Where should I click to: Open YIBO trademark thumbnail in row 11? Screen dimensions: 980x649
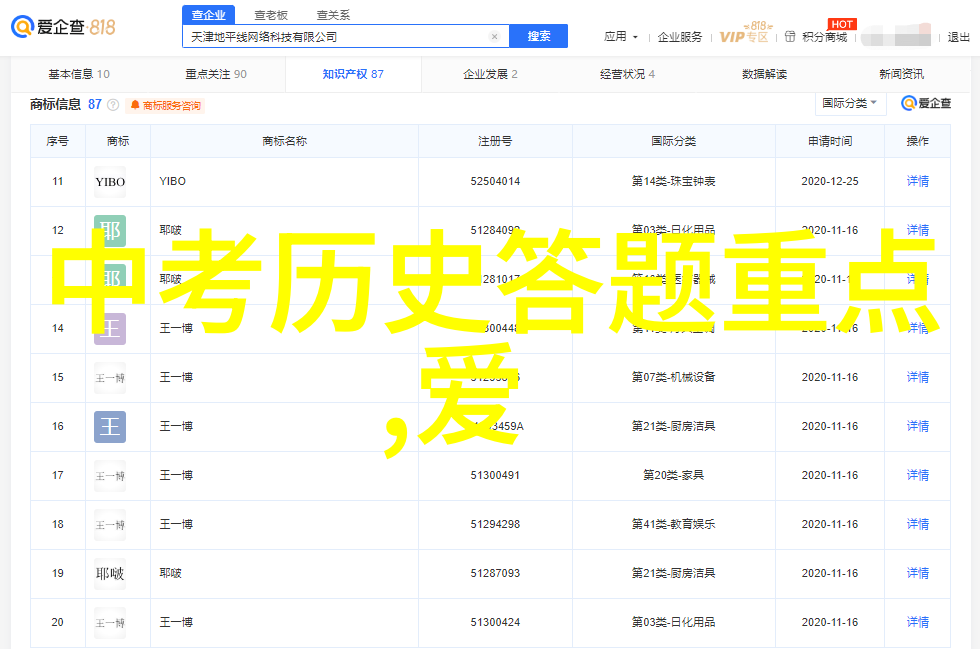(x=110, y=182)
